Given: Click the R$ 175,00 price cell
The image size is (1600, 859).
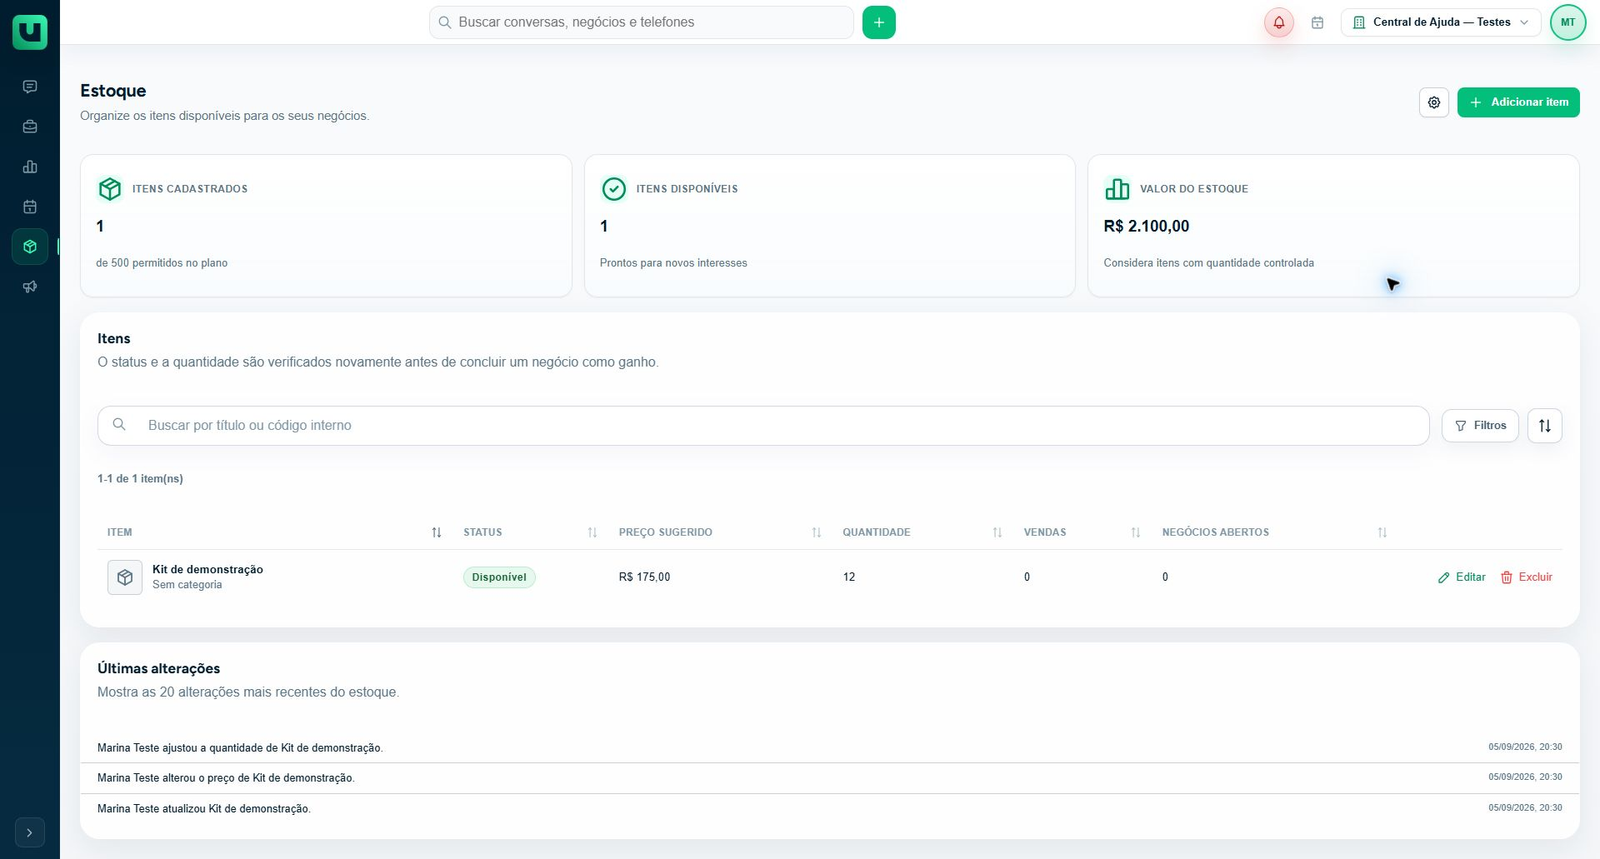Looking at the screenshot, I should pyautogui.click(x=645, y=577).
